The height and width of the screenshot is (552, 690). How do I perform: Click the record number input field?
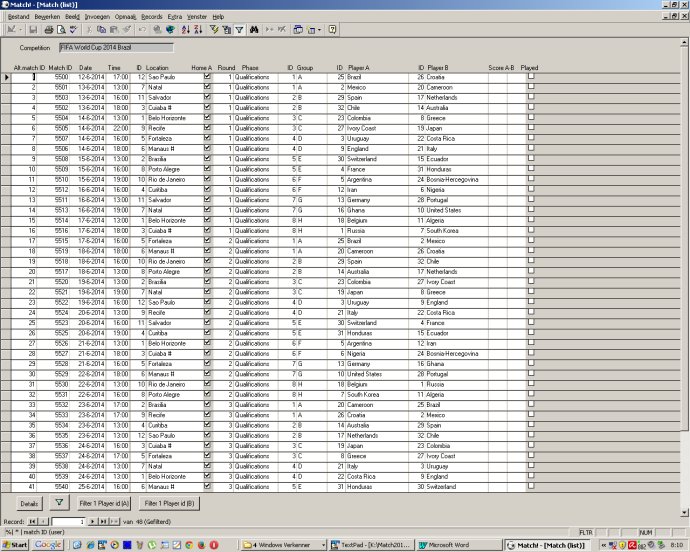(x=68, y=522)
